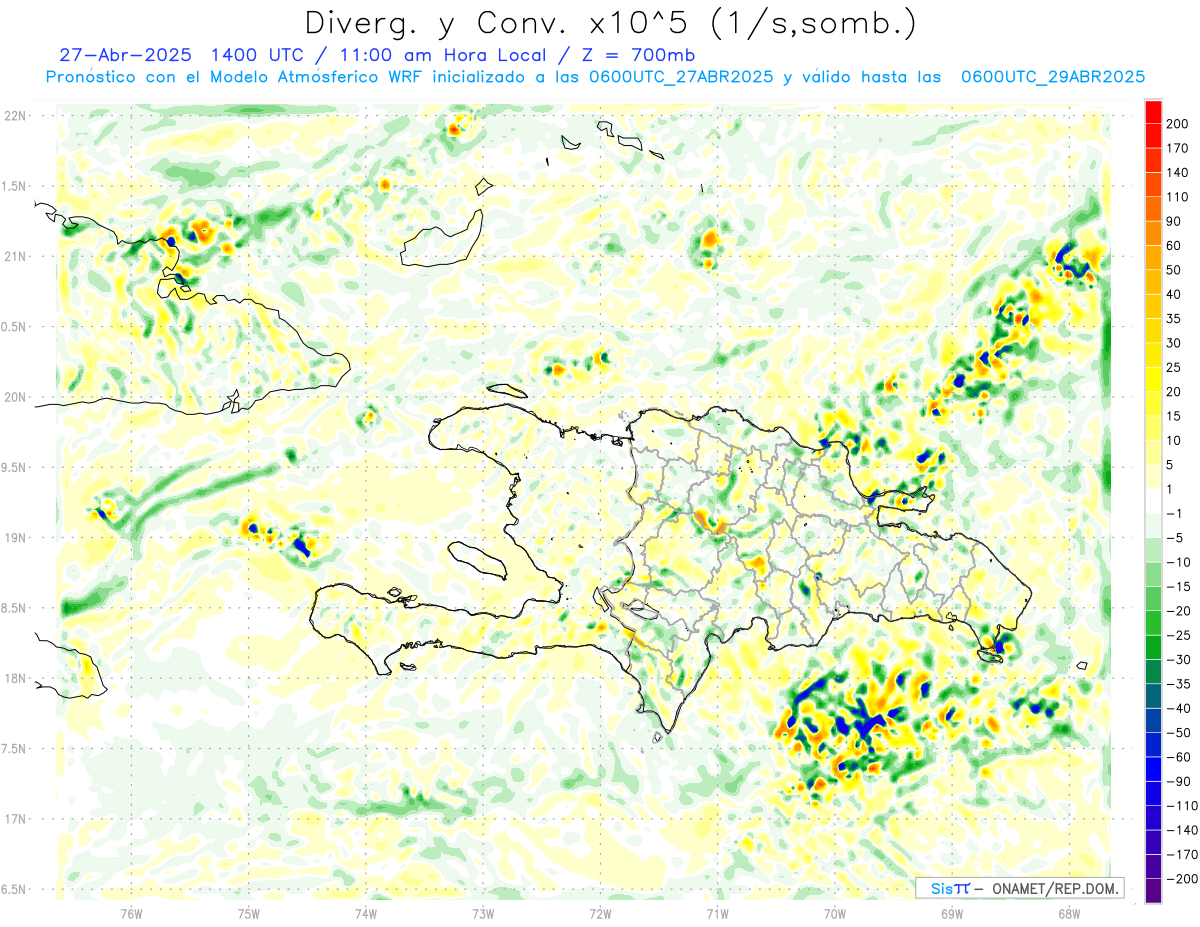Click longitude axis label '76W'
The width and height of the screenshot is (1200, 927).
coord(131,914)
